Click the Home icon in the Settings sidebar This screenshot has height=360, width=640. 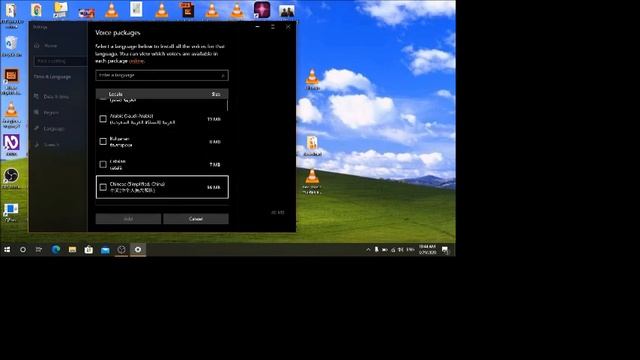tap(37, 46)
